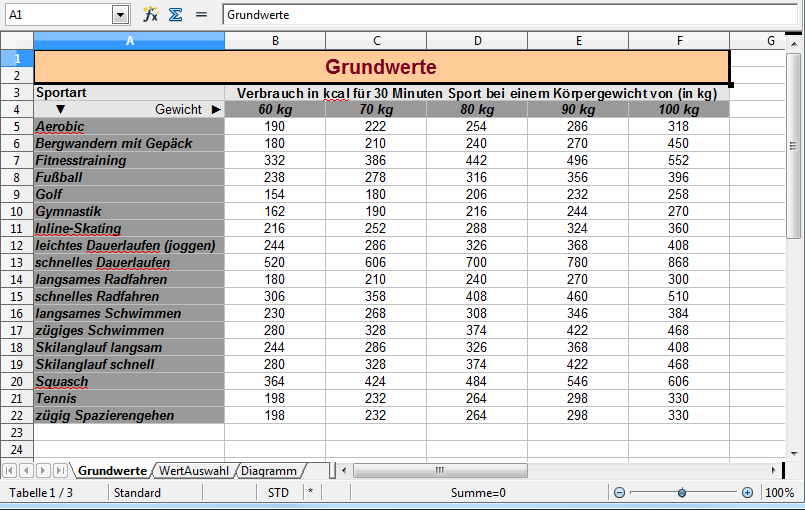Open the Diagramm sheet tab

click(268, 470)
